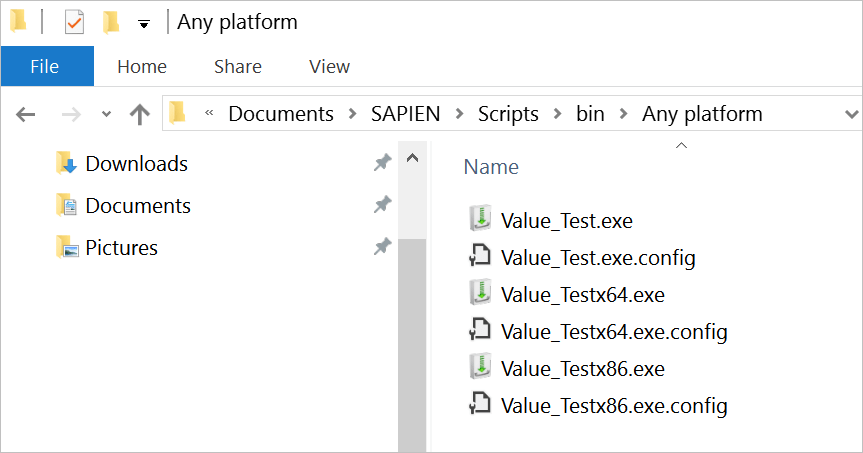This screenshot has width=863, height=453.
Task: Expand the chevron after bin breadcrumb
Action: pyautogui.click(x=624, y=114)
